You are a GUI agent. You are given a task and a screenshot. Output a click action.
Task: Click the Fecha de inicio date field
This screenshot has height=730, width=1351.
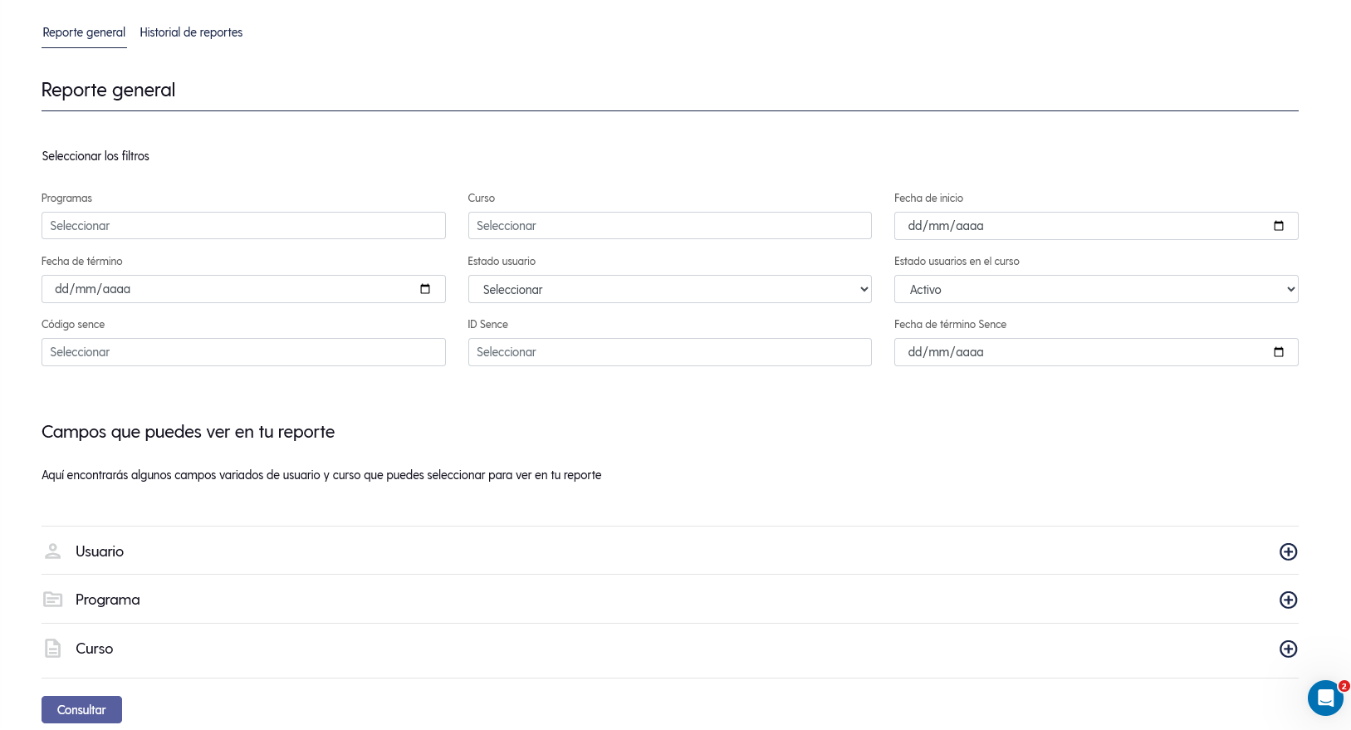(x=1096, y=226)
